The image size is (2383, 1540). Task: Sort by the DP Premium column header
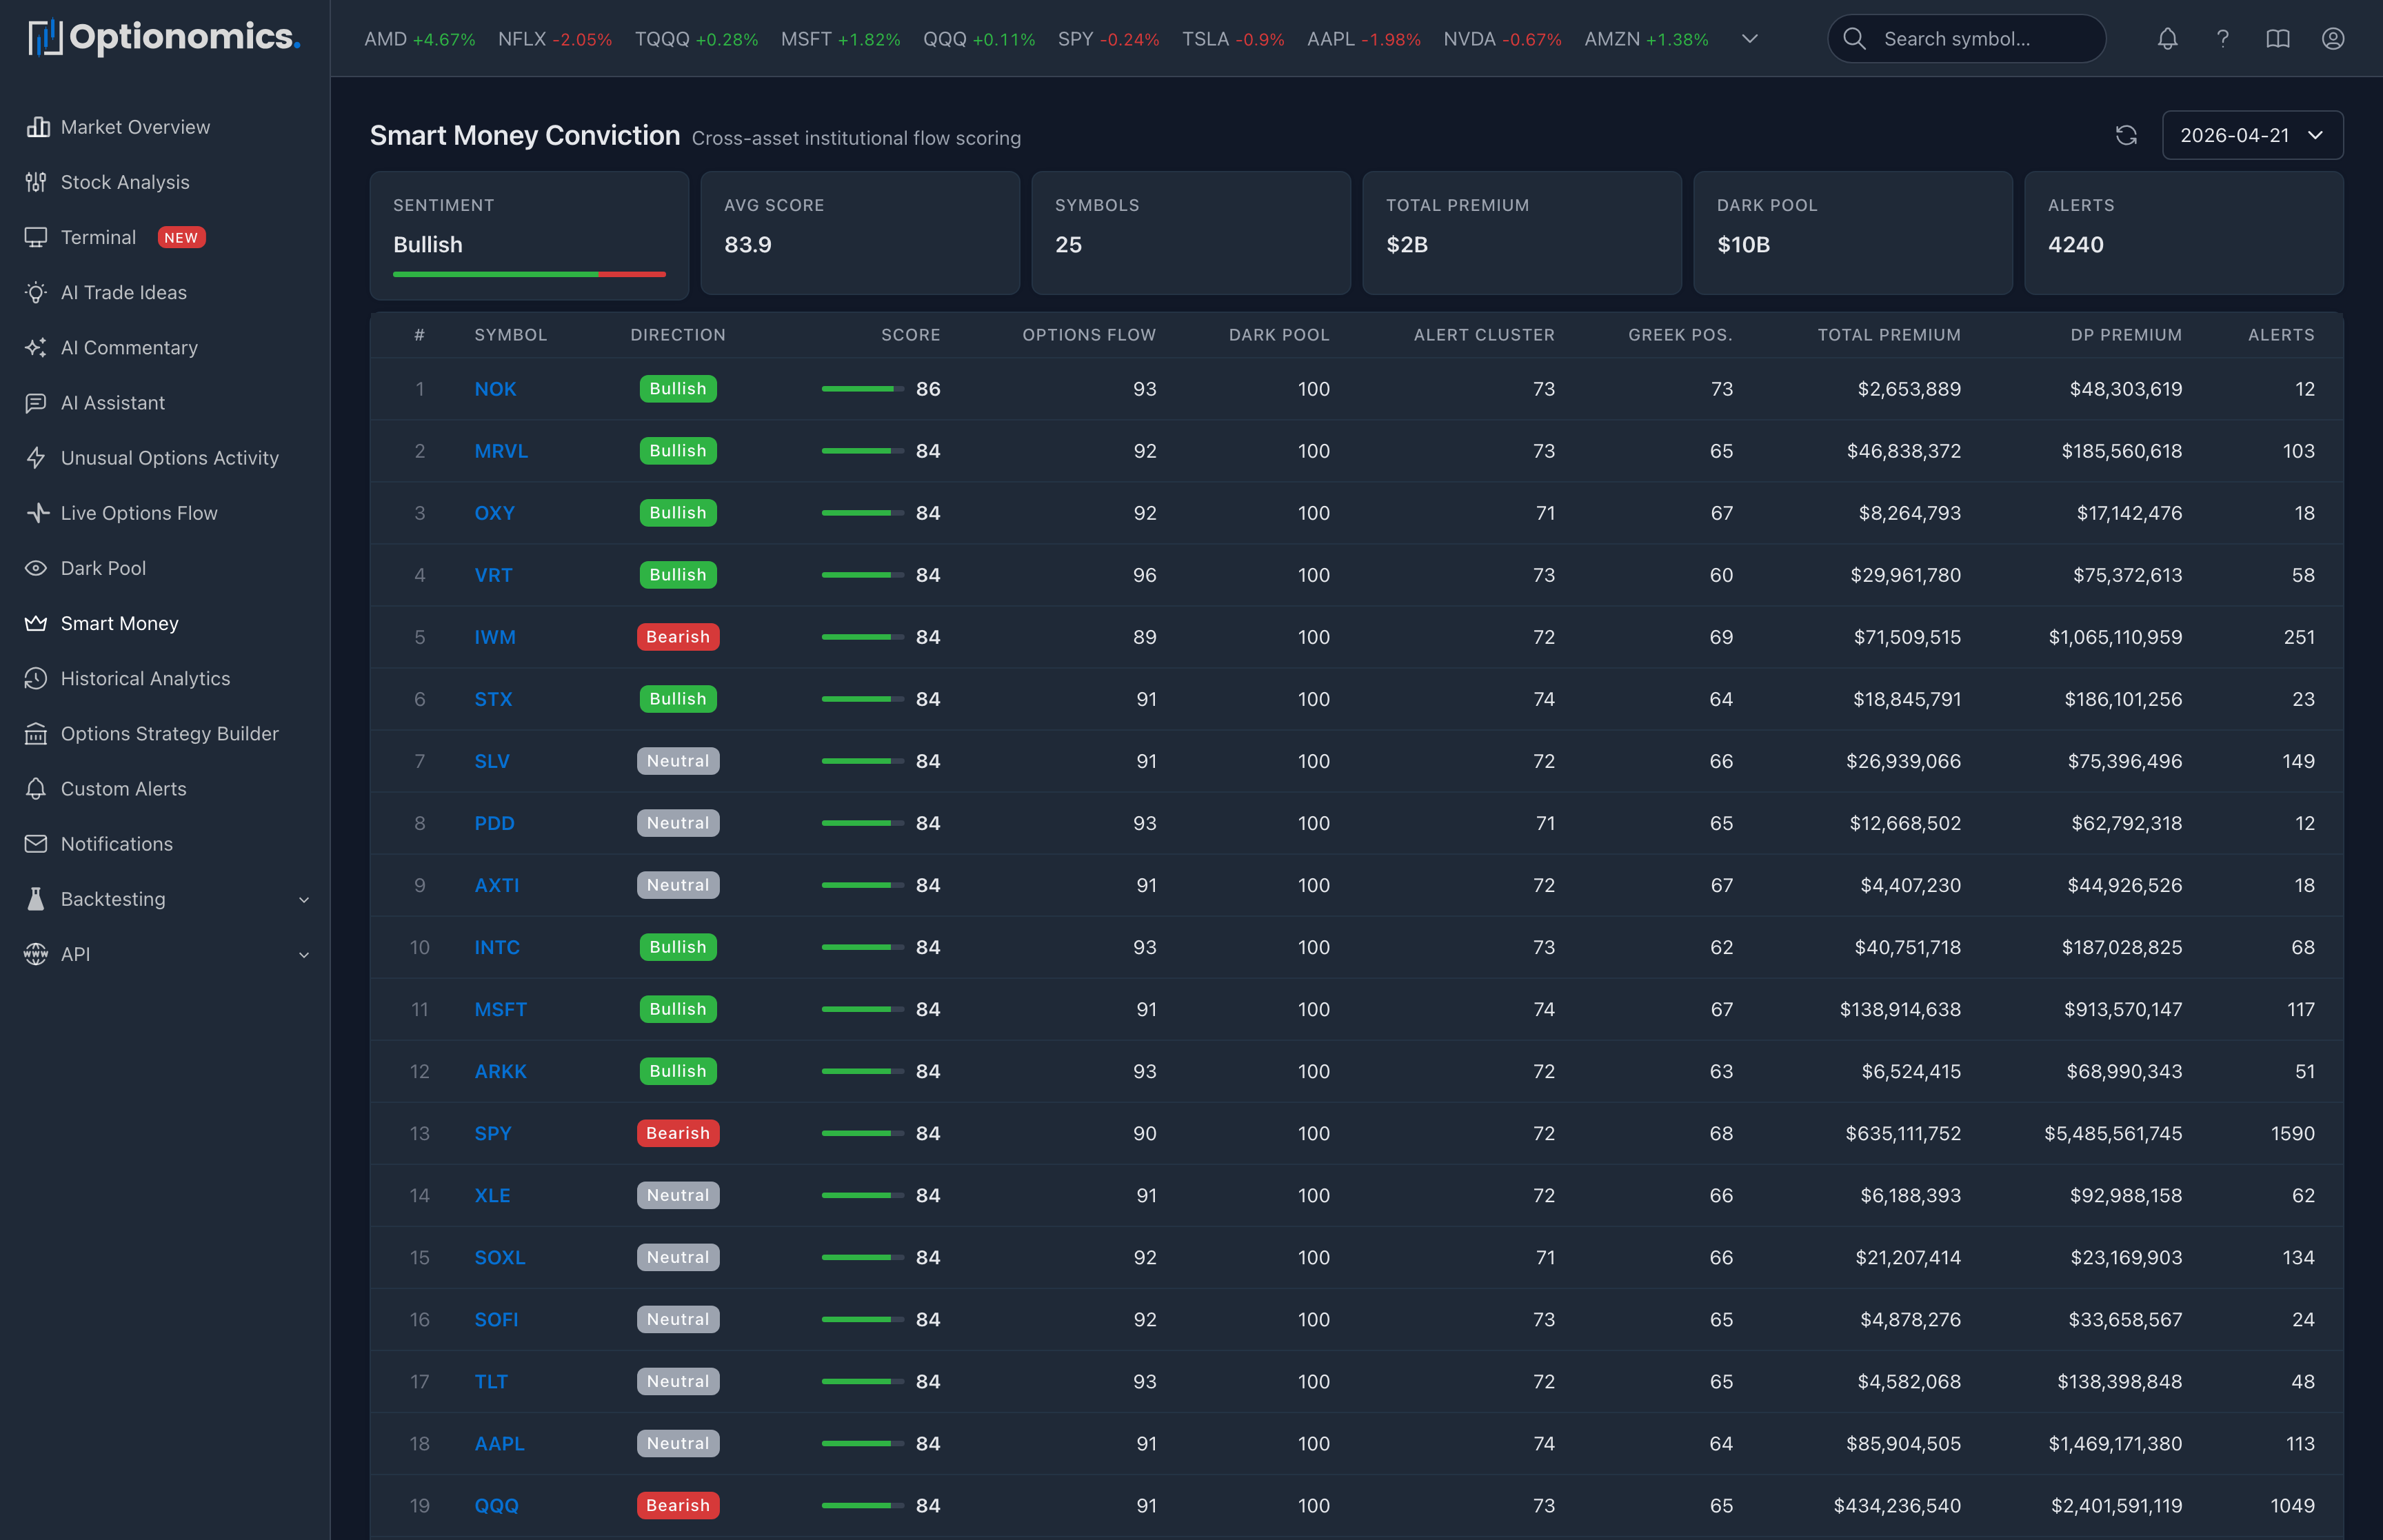pyautogui.click(x=2126, y=335)
